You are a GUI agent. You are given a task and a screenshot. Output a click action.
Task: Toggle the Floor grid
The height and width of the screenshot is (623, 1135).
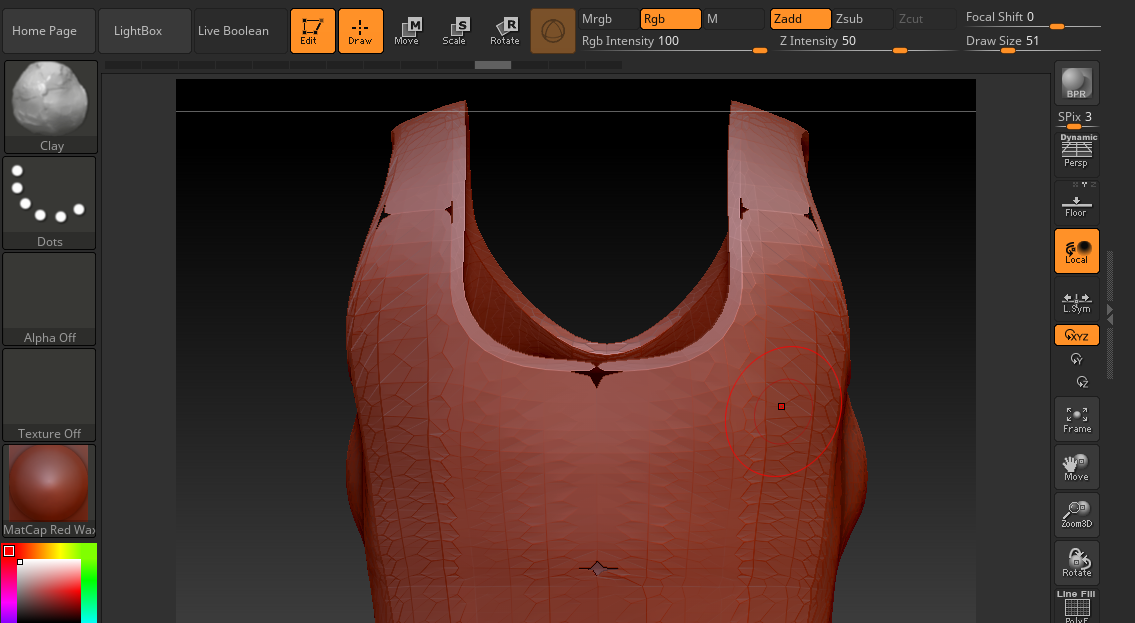pyautogui.click(x=1076, y=203)
